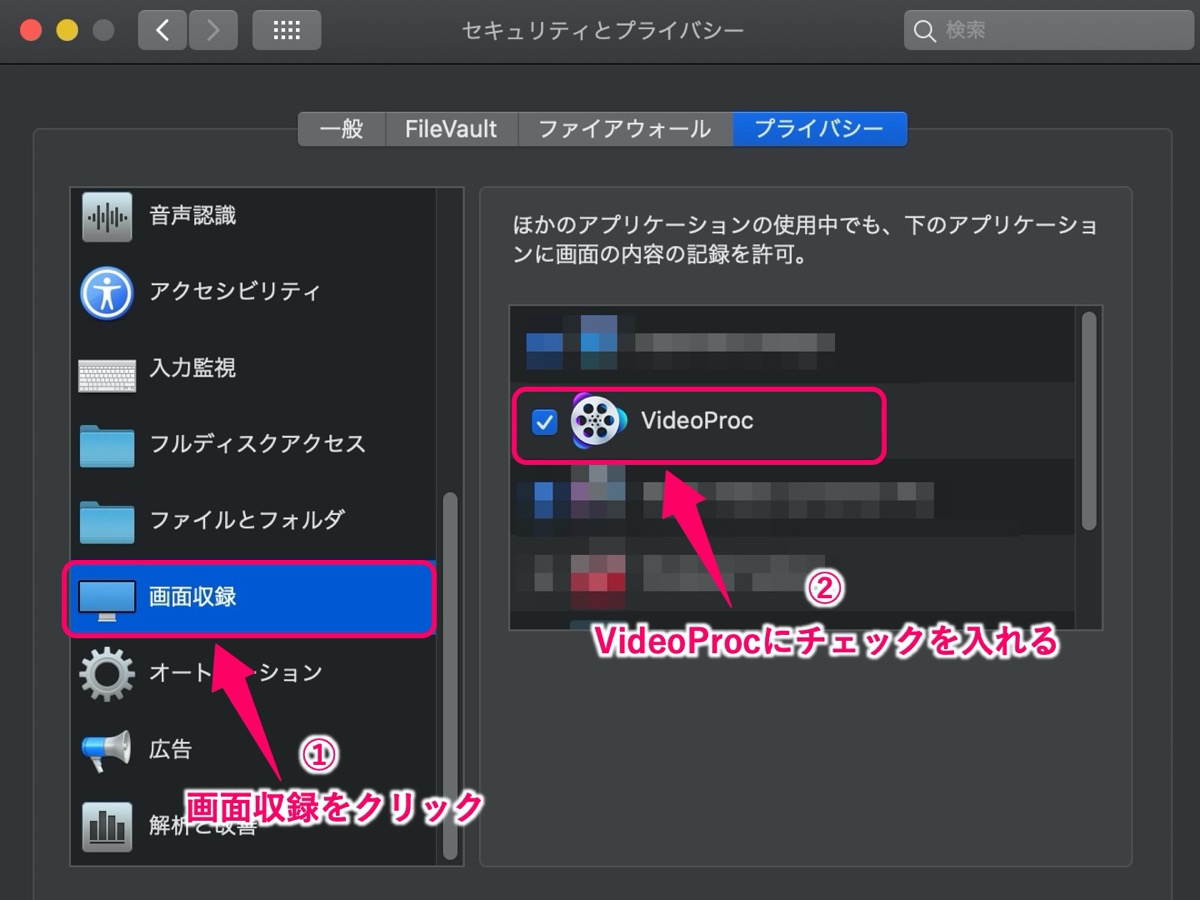The image size is (1200, 900).
Task: Select 音声認識 in the privacy list
Action: point(253,216)
